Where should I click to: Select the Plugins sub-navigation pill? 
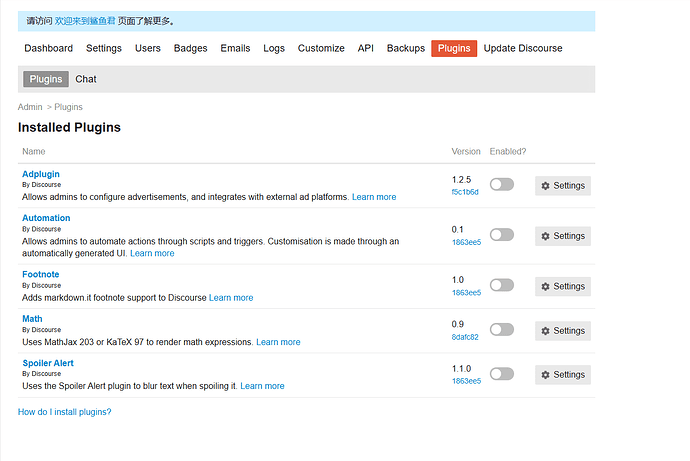pyautogui.click(x=46, y=79)
